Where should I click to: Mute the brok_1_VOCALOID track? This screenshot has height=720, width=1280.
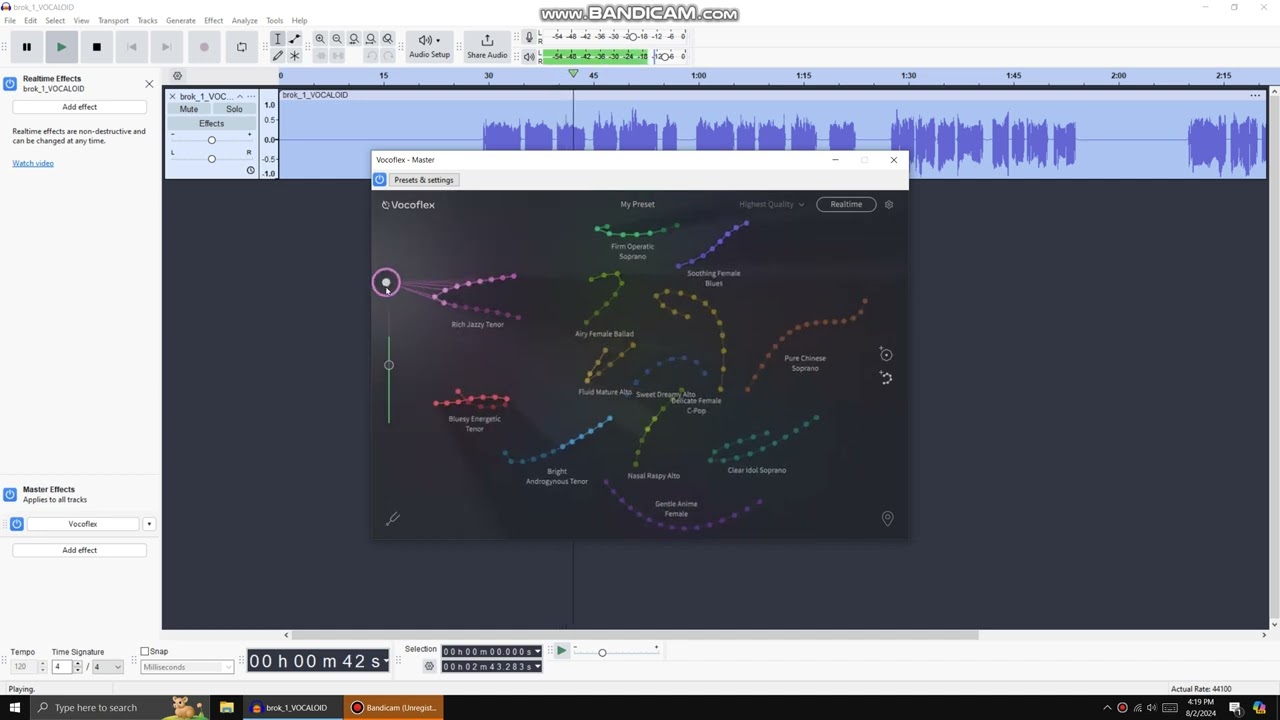click(189, 109)
